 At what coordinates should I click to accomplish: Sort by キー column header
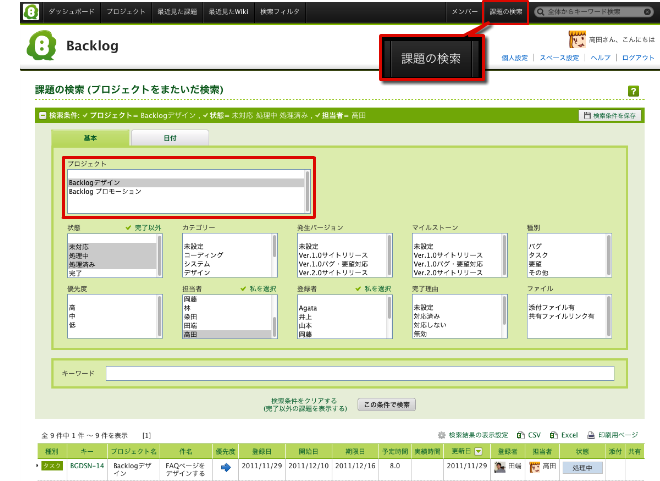click(x=87, y=452)
